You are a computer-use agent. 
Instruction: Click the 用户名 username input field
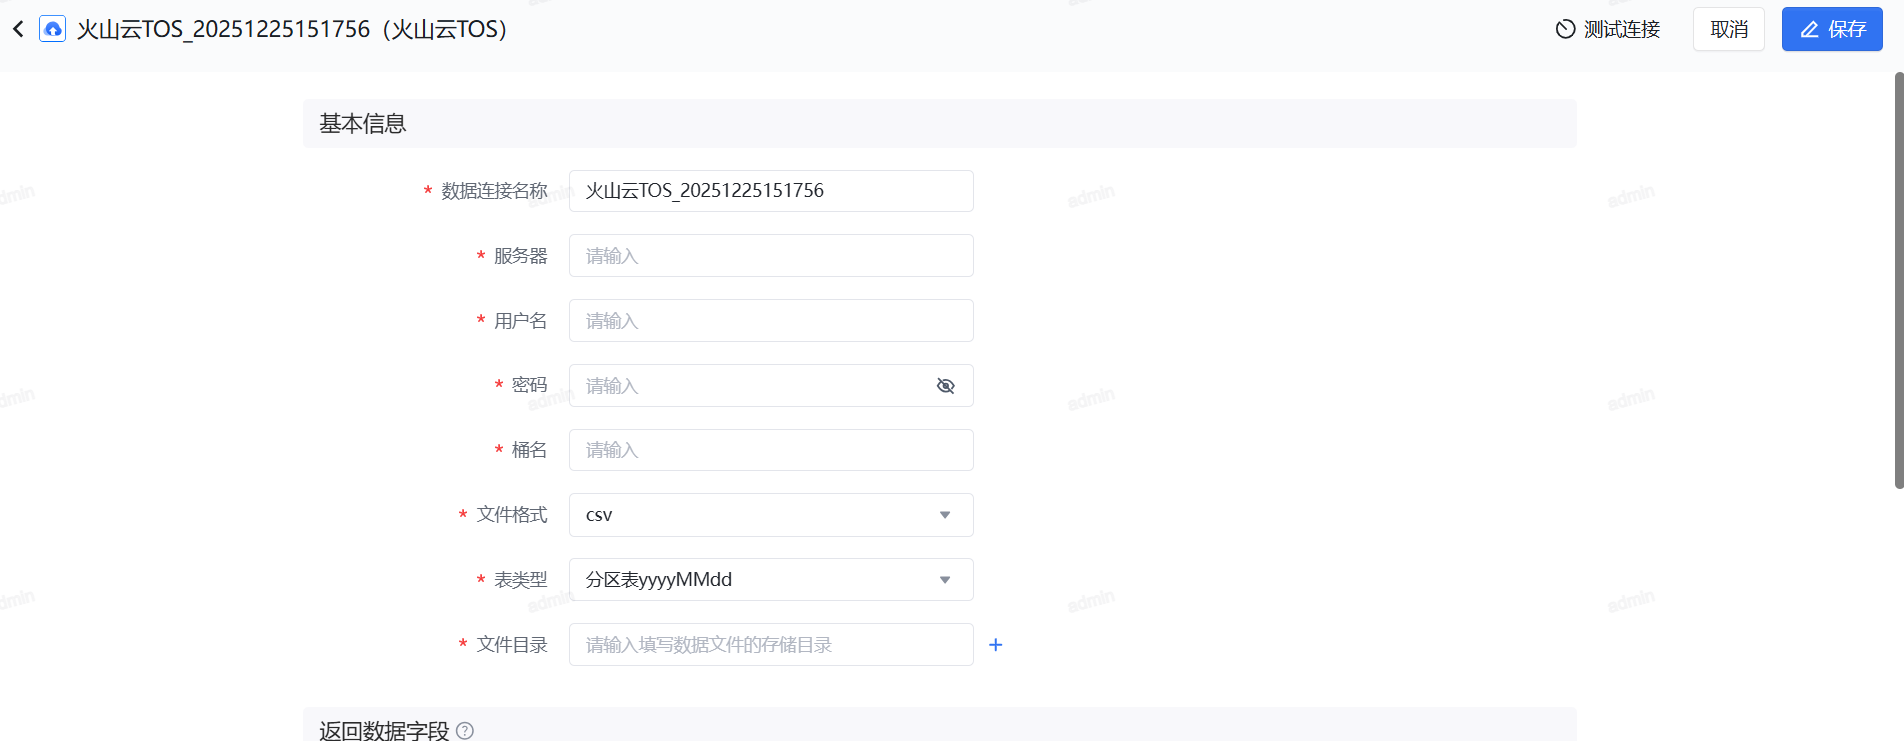[770, 321]
